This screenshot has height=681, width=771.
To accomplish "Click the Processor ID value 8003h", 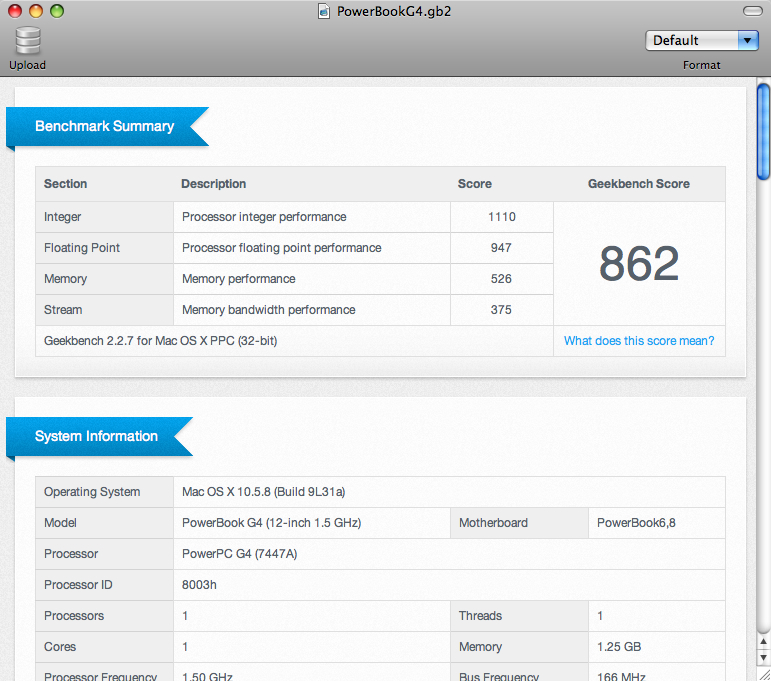I will tap(199, 585).
